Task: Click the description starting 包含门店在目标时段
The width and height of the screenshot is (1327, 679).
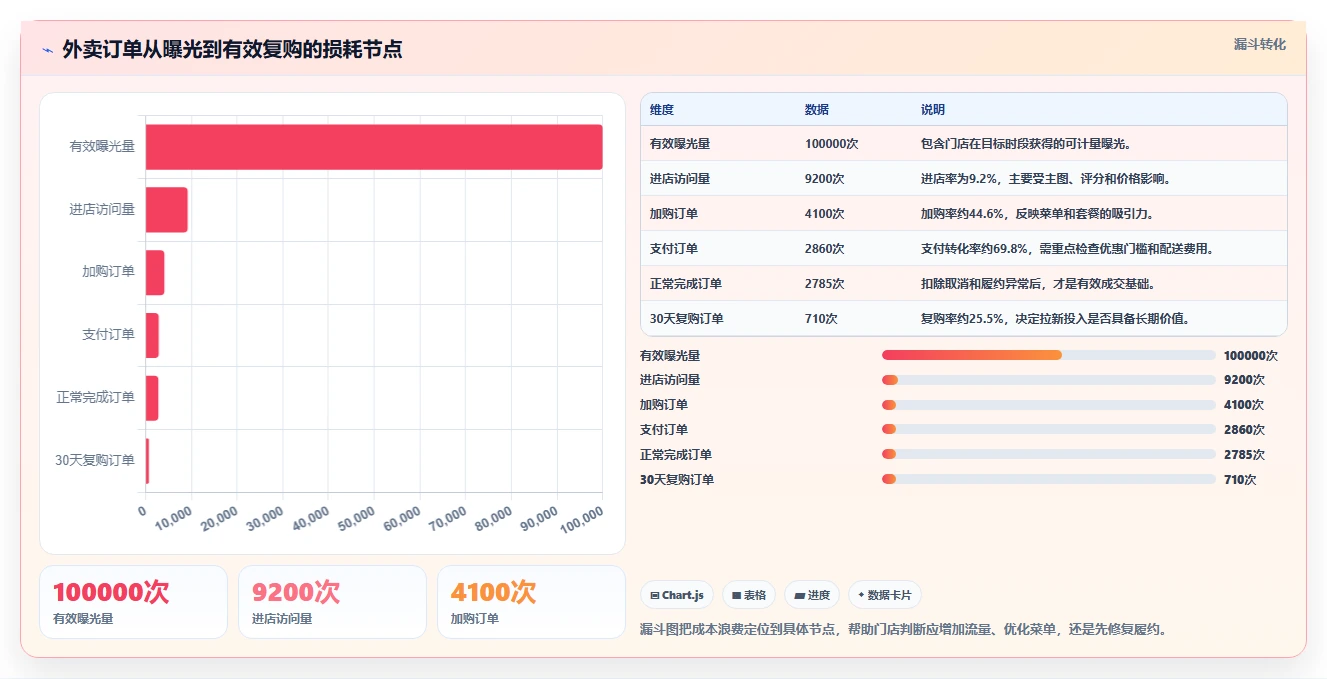Action: click(x=1026, y=144)
